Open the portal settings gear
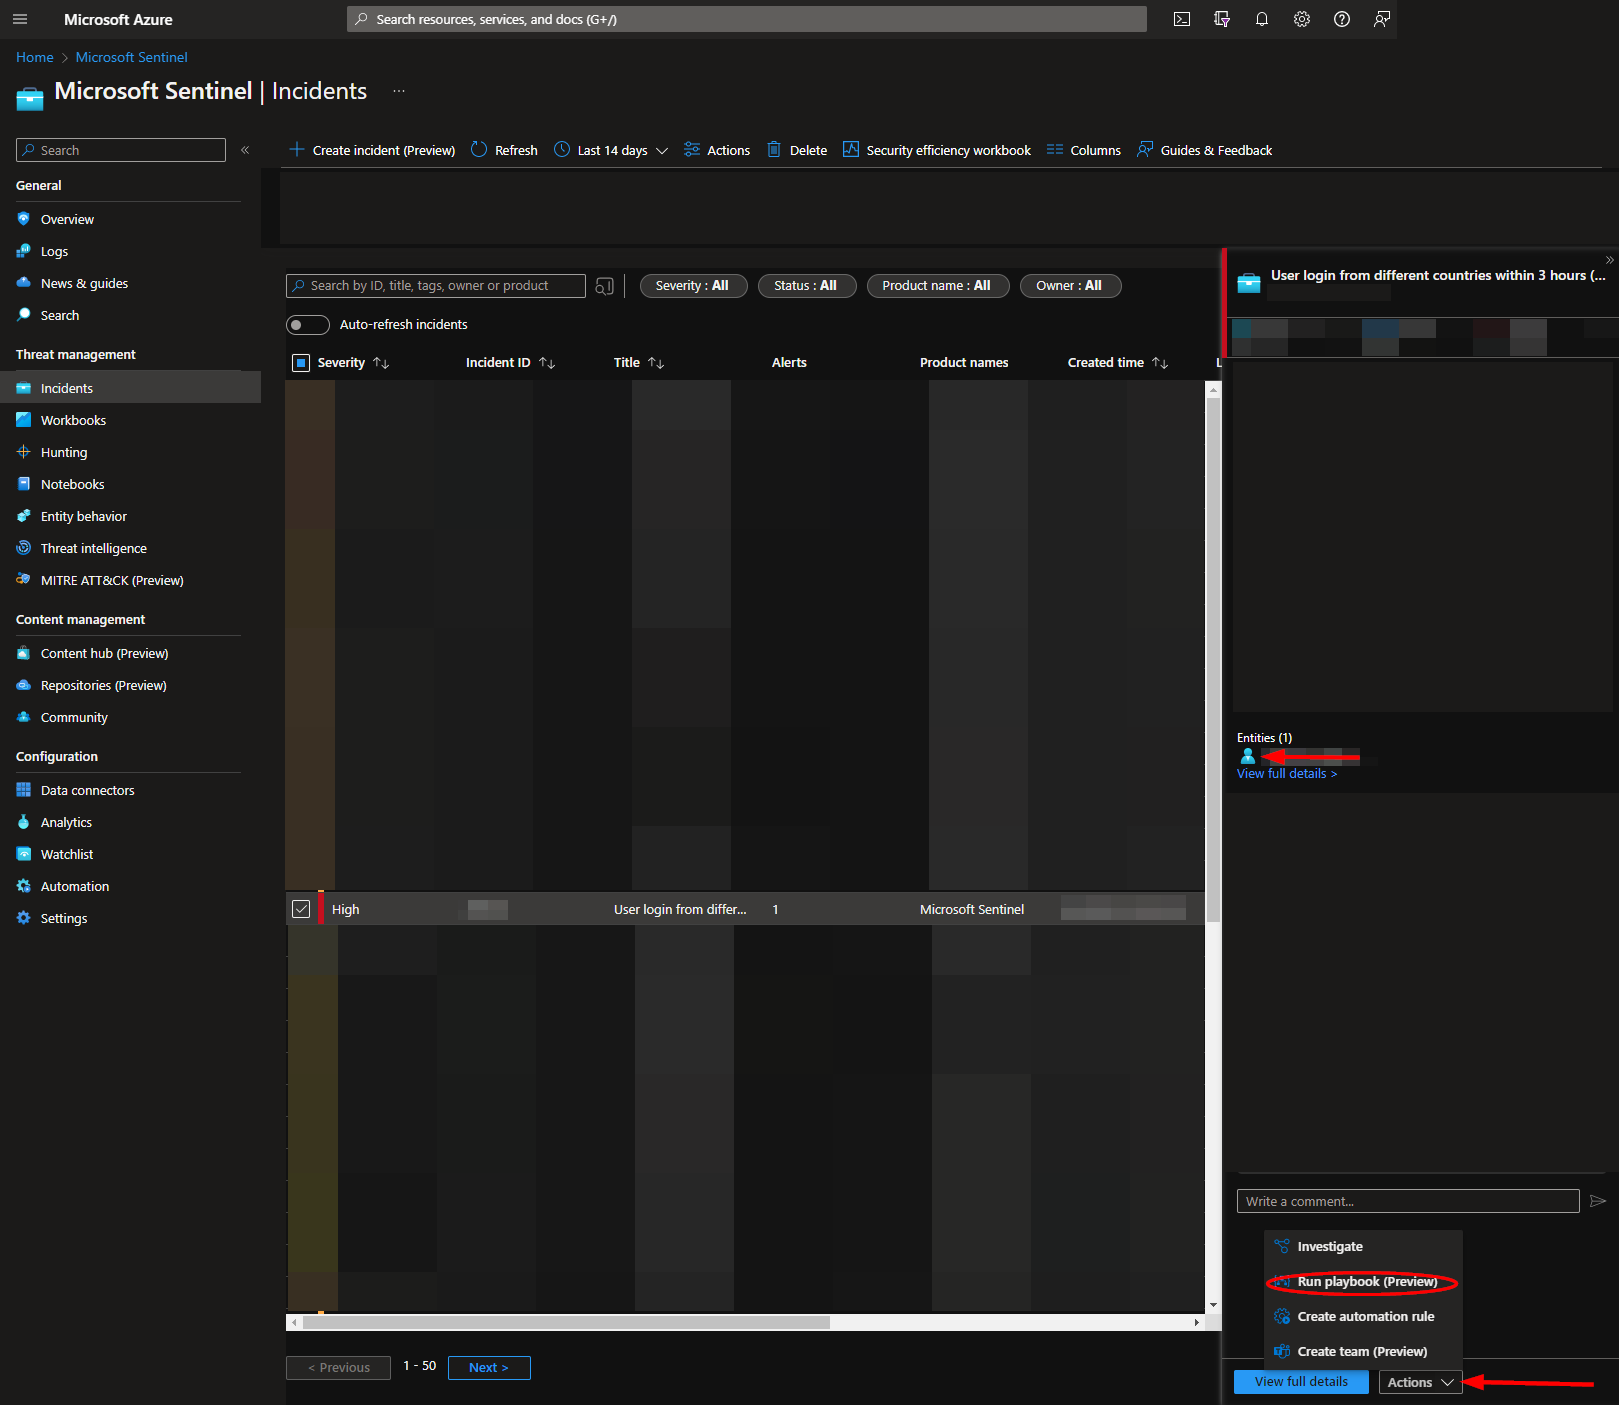Screen dimensions: 1619x1405 (1302, 19)
